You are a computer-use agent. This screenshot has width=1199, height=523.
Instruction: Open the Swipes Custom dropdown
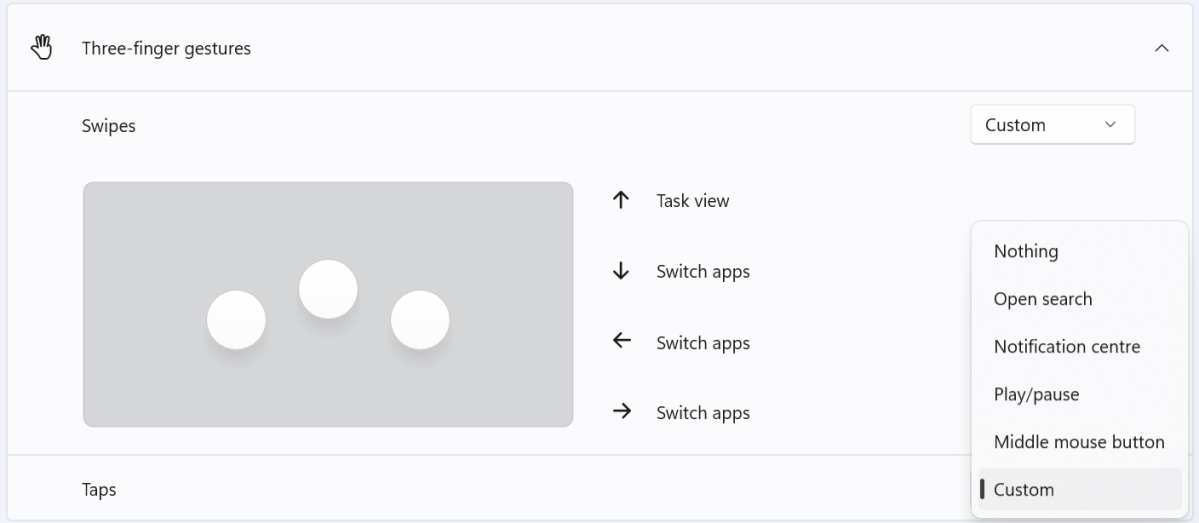pyautogui.click(x=1052, y=125)
